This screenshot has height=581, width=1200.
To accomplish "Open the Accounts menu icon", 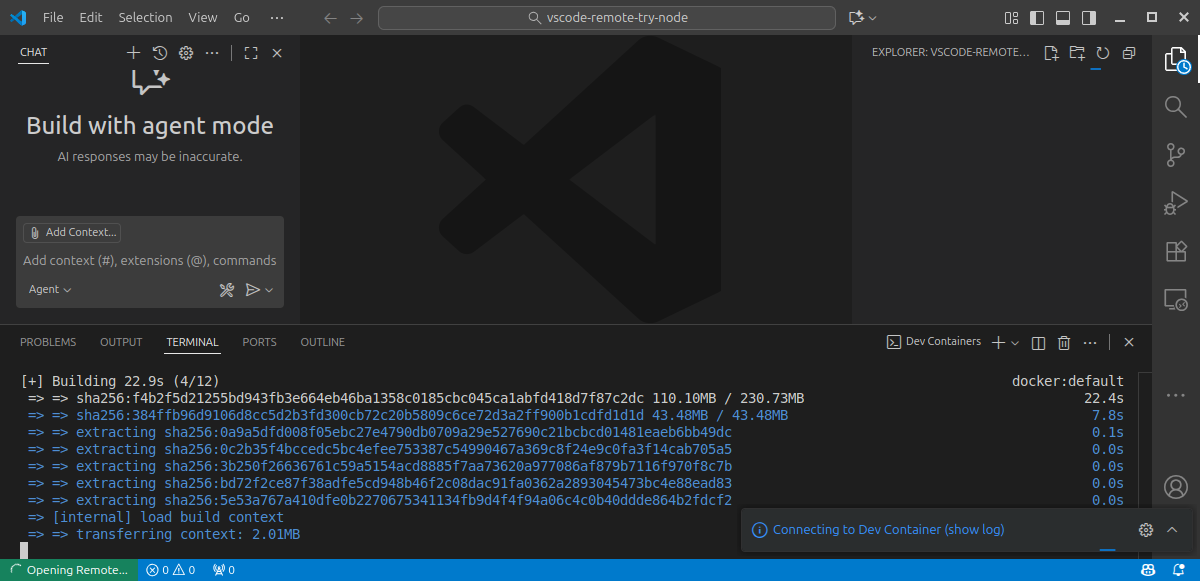I will 1176,487.
